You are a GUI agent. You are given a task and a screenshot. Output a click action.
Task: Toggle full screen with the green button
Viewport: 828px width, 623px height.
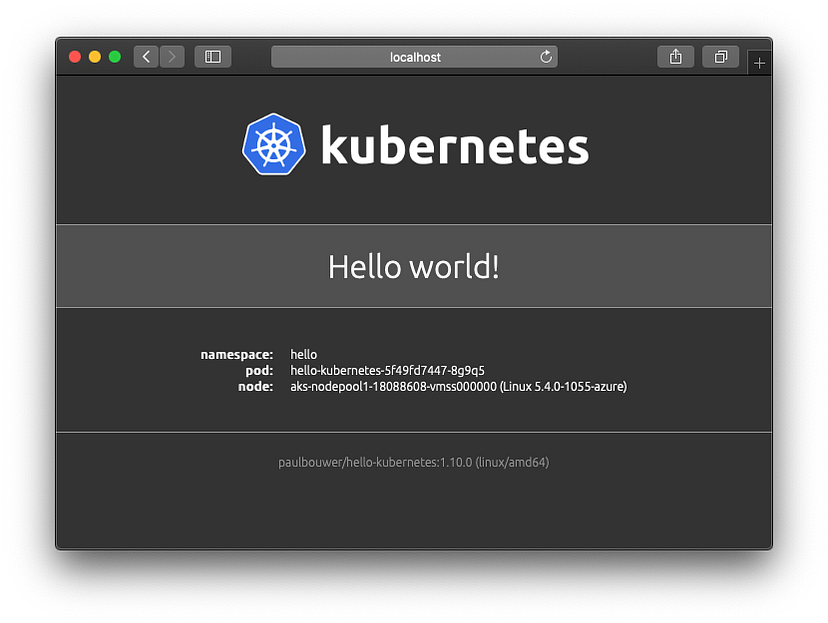tap(114, 57)
